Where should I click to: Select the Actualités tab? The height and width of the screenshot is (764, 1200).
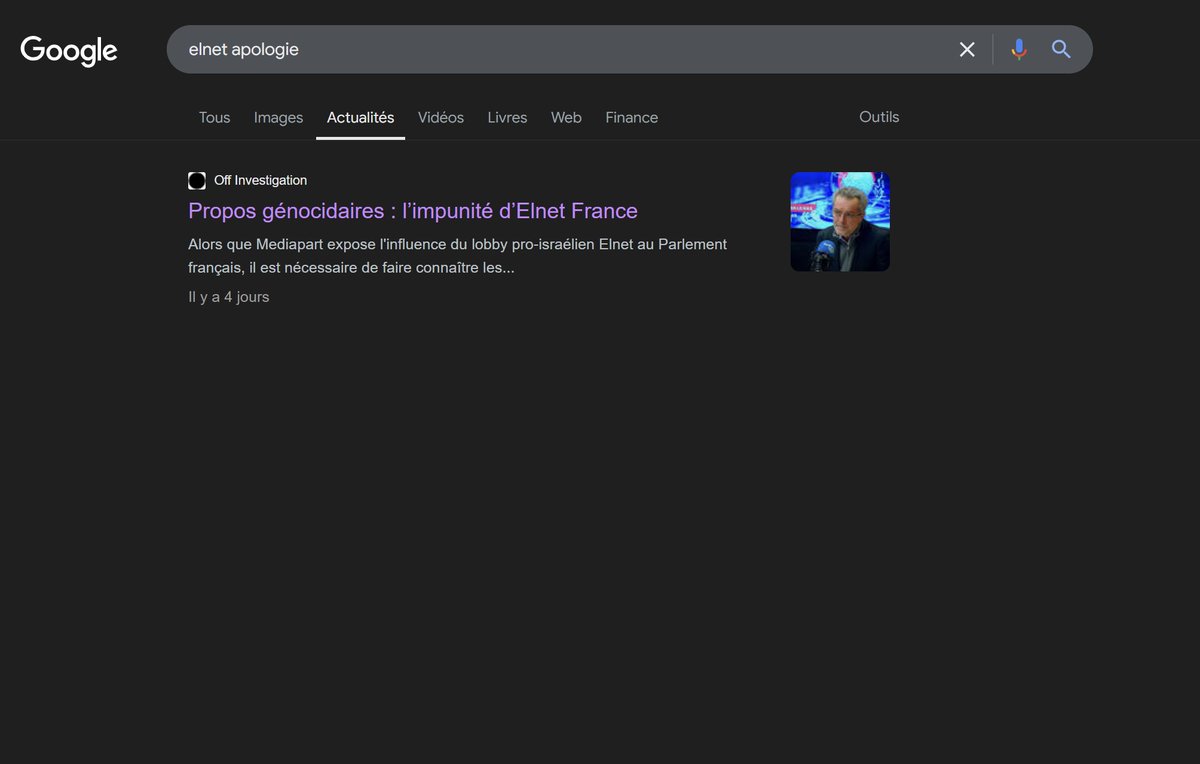[x=360, y=117]
